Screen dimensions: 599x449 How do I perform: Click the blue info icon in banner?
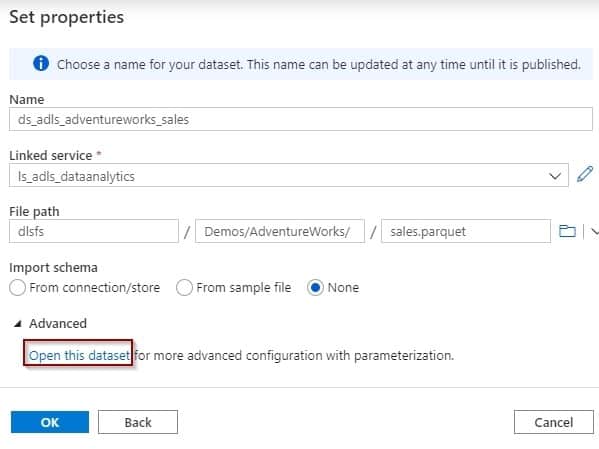click(41, 63)
